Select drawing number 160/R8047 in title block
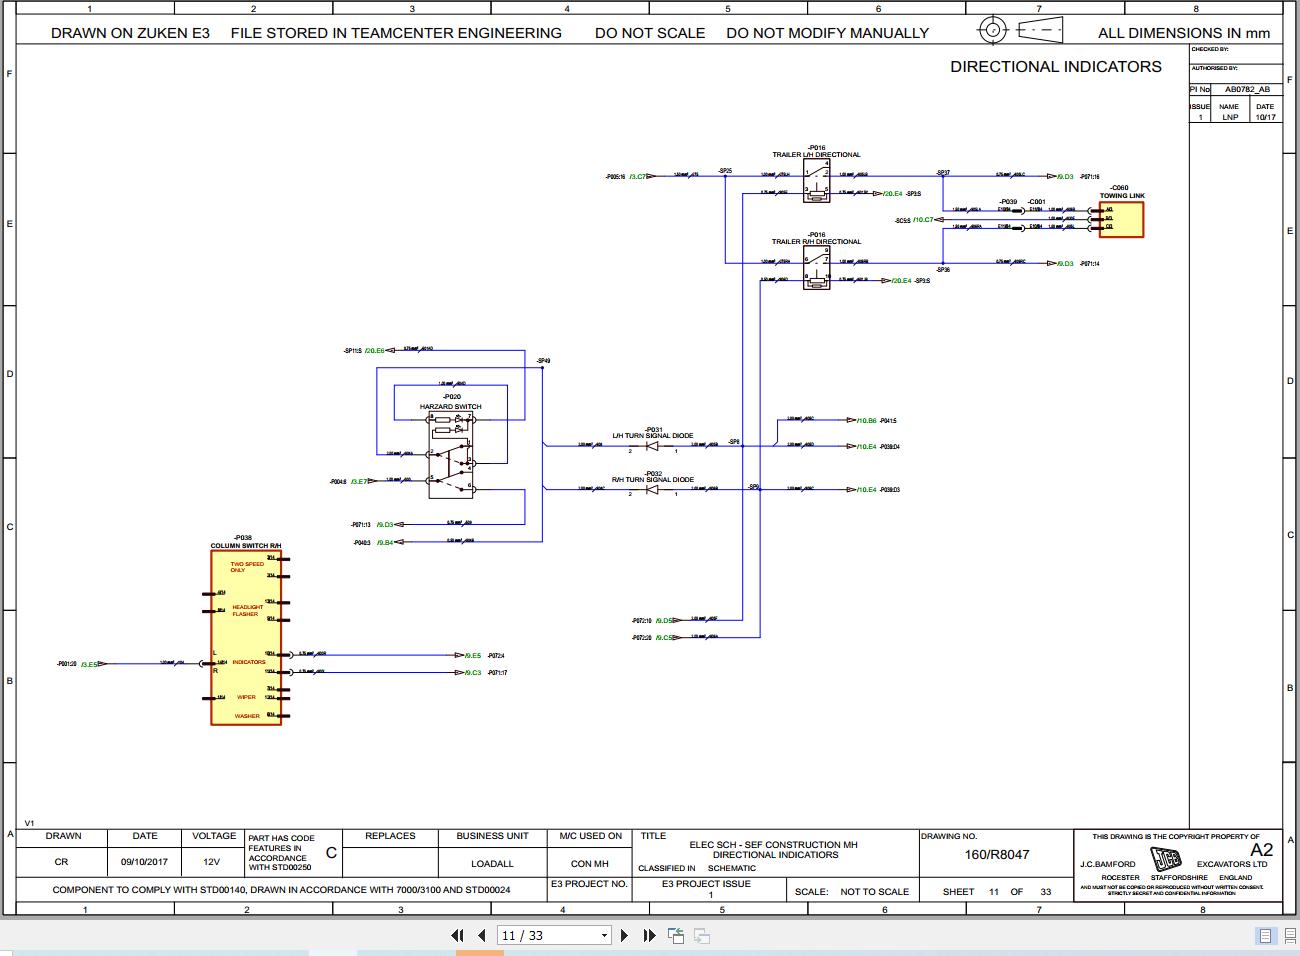 997,854
